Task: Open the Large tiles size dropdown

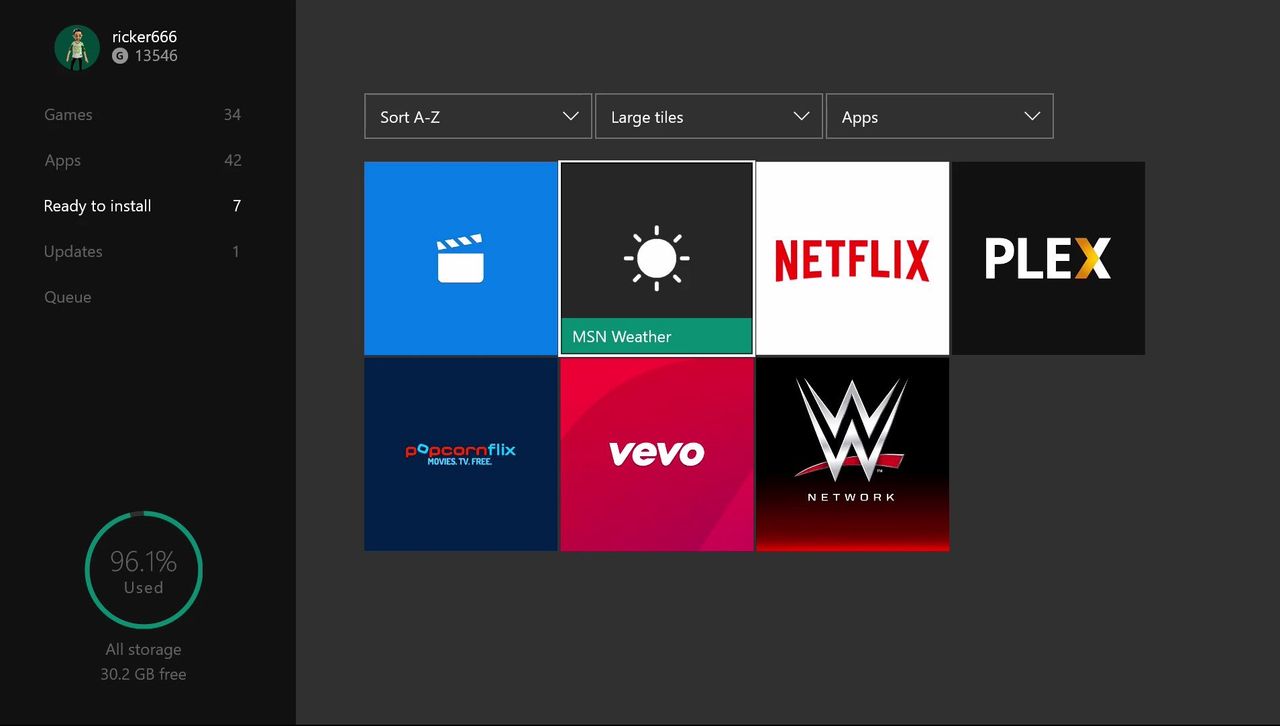Action: point(709,116)
